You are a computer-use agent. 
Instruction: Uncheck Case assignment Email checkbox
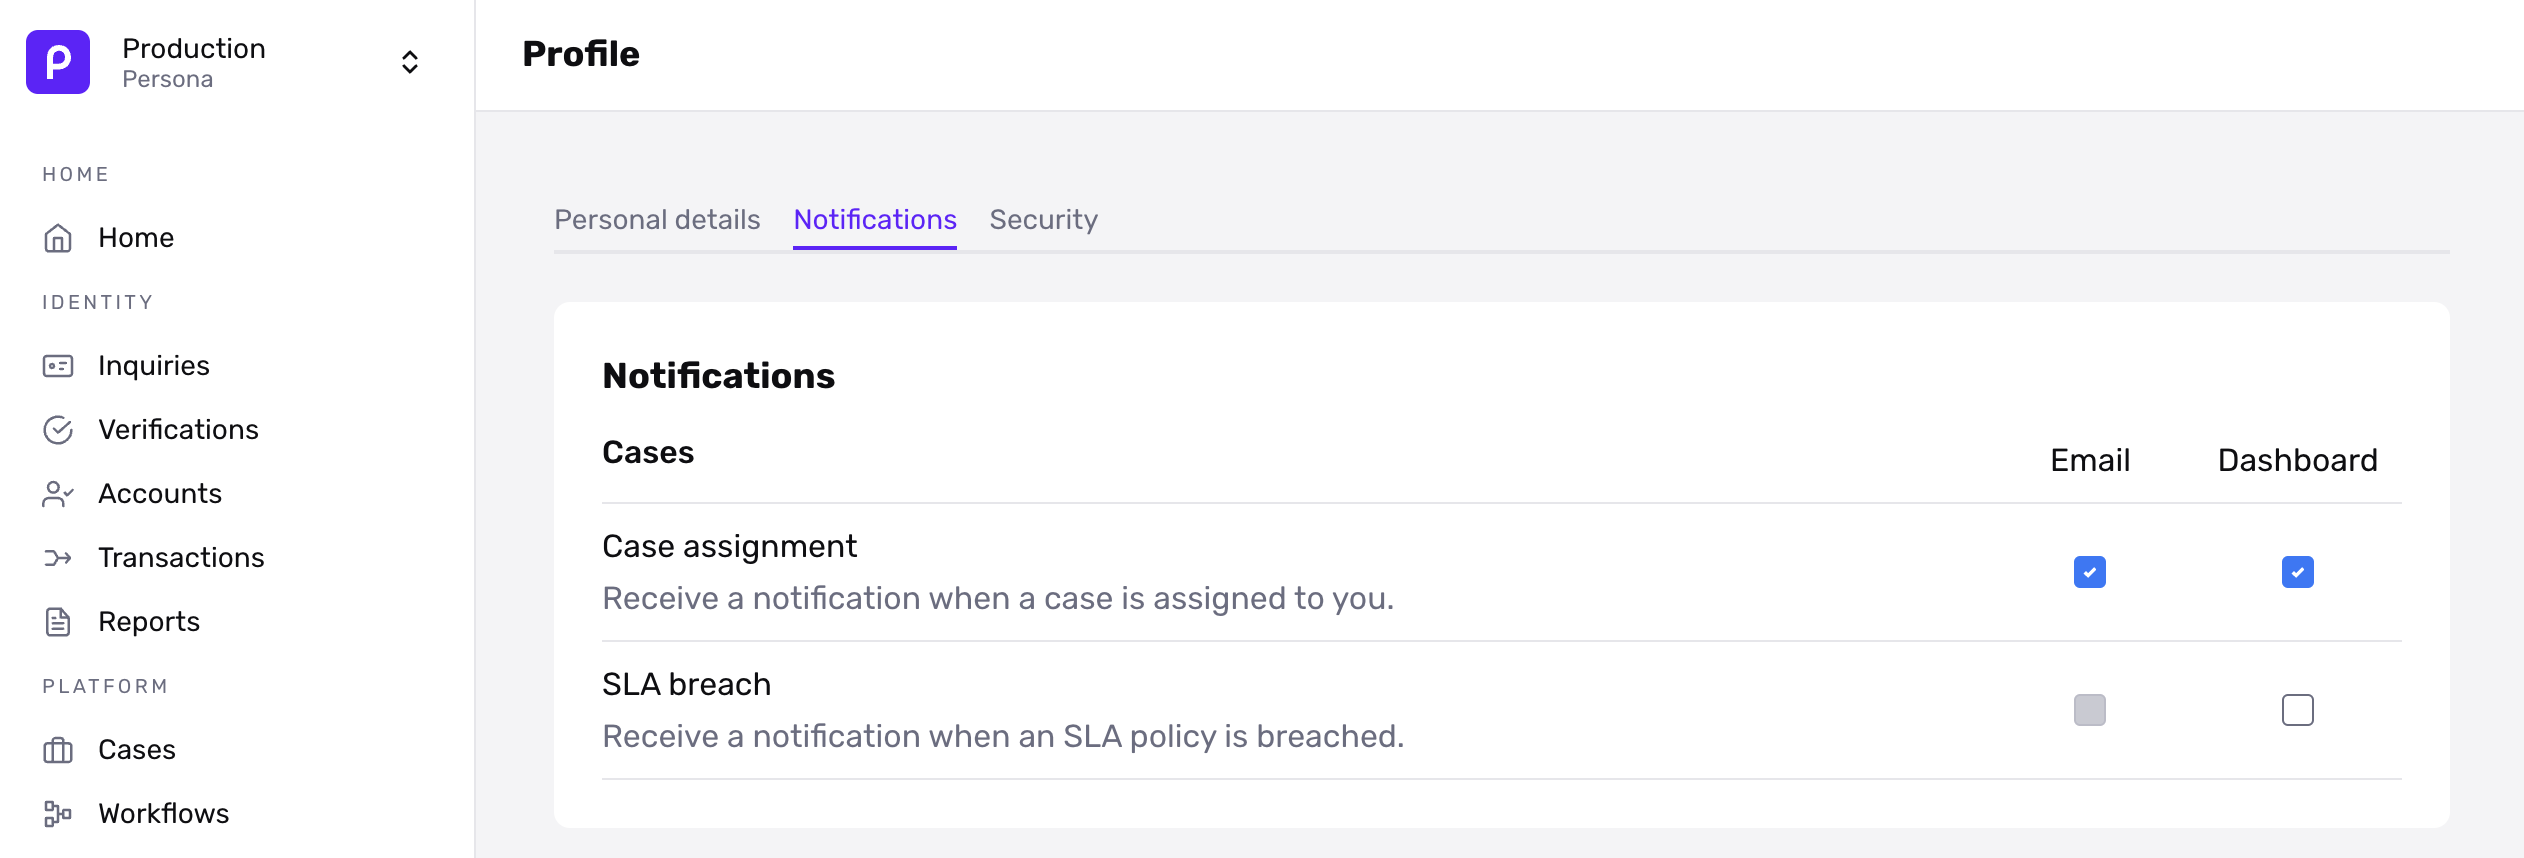(2089, 572)
